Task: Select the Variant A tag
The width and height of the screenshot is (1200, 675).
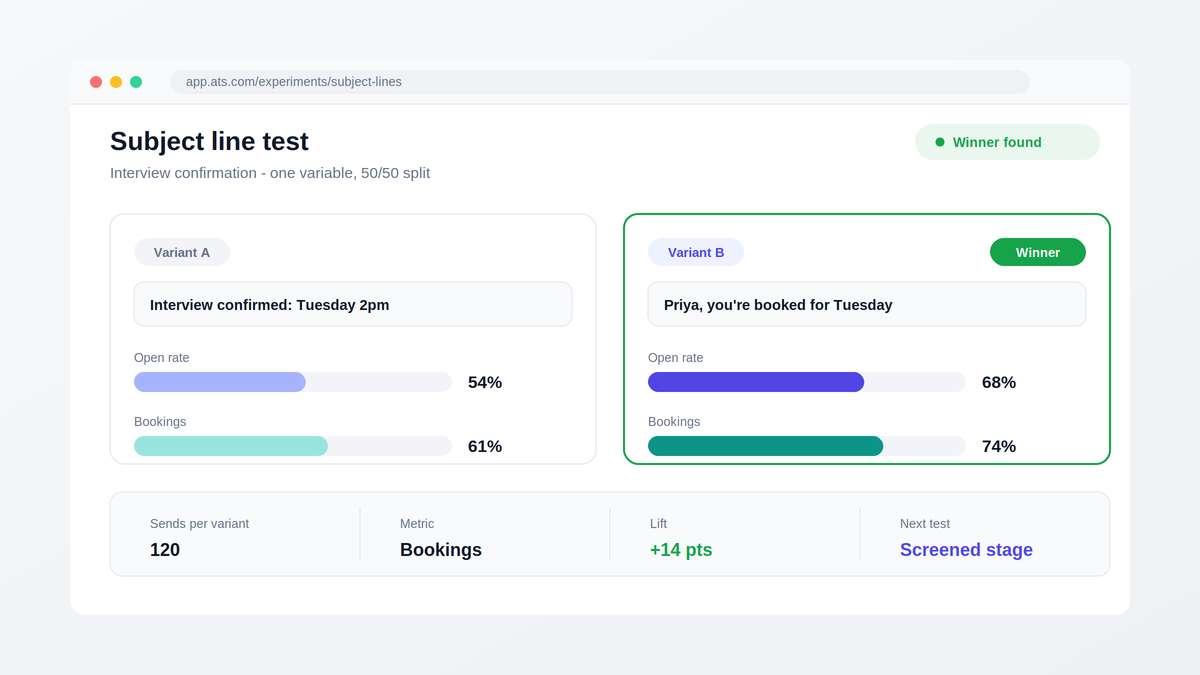Action: pos(182,252)
